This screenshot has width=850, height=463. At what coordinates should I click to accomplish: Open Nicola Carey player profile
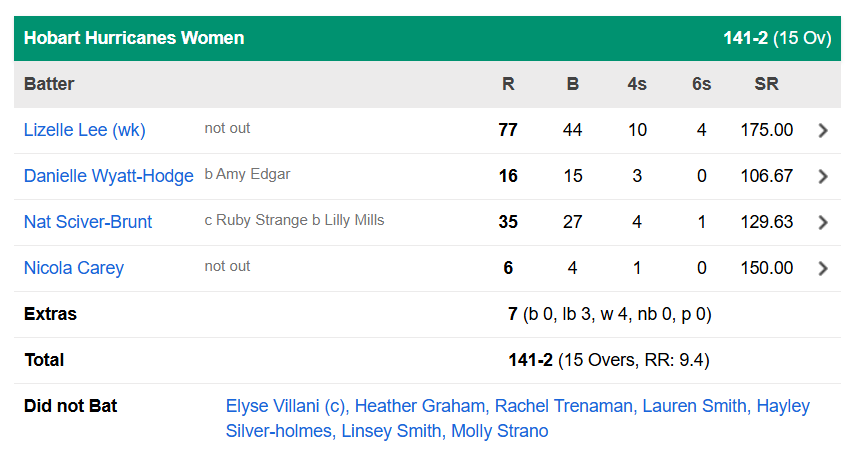point(74,268)
